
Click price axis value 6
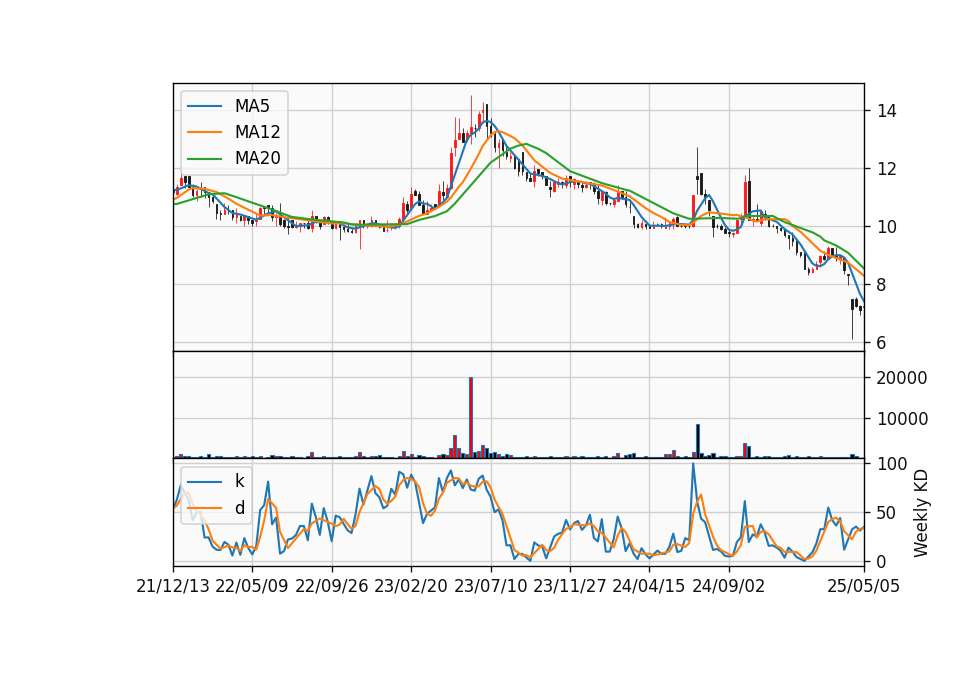882,343
